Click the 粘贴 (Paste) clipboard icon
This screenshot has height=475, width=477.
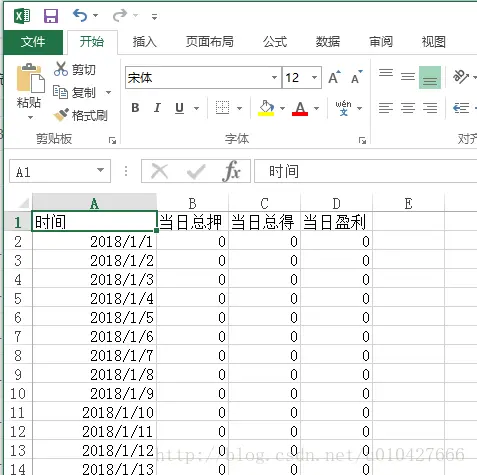point(30,78)
